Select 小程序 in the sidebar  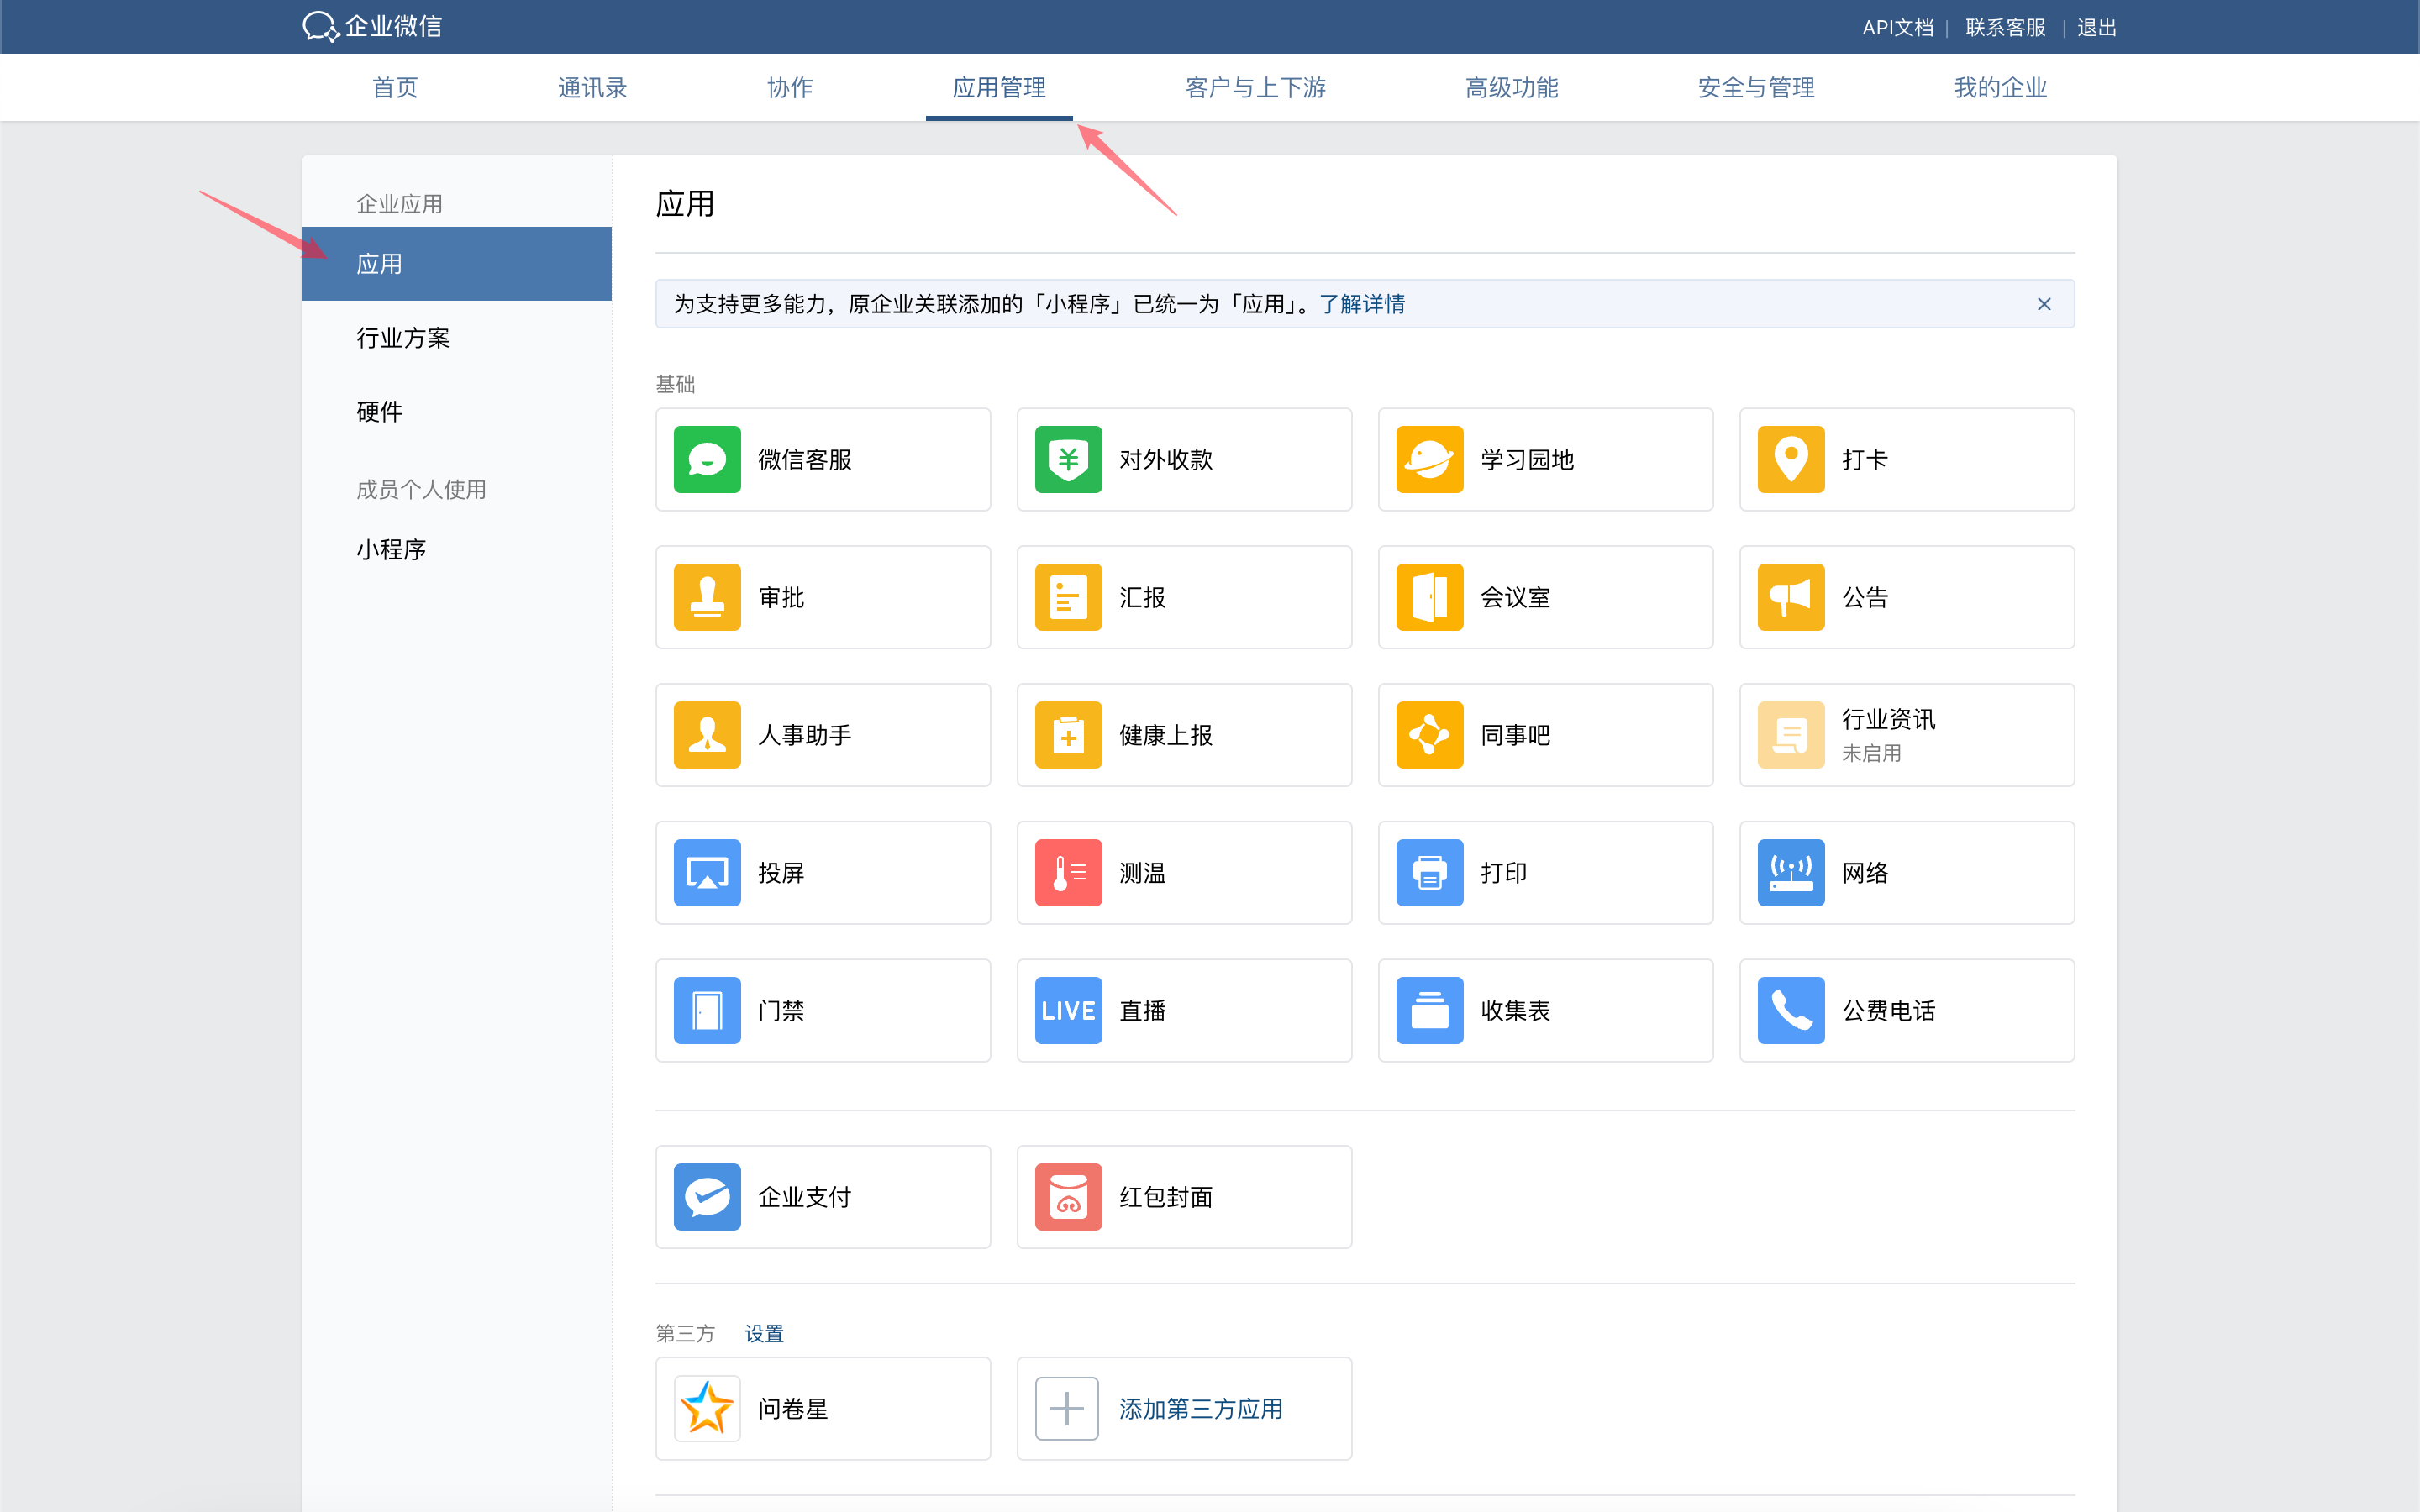(391, 550)
